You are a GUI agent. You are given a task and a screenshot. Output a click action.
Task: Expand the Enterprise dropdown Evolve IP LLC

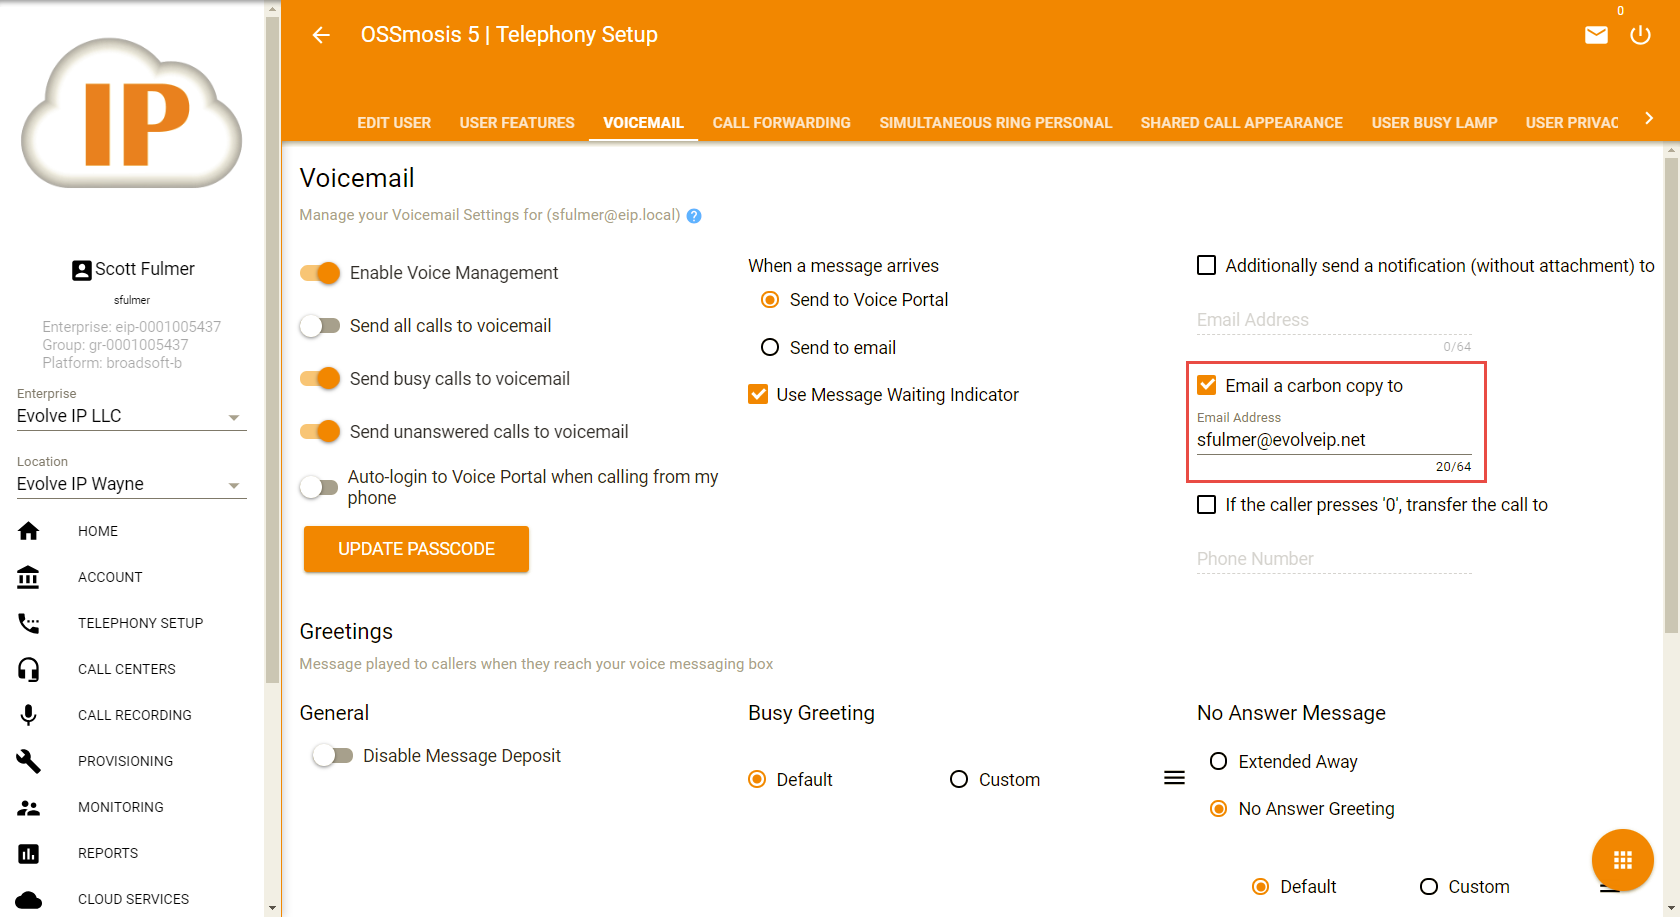(x=131, y=416)
